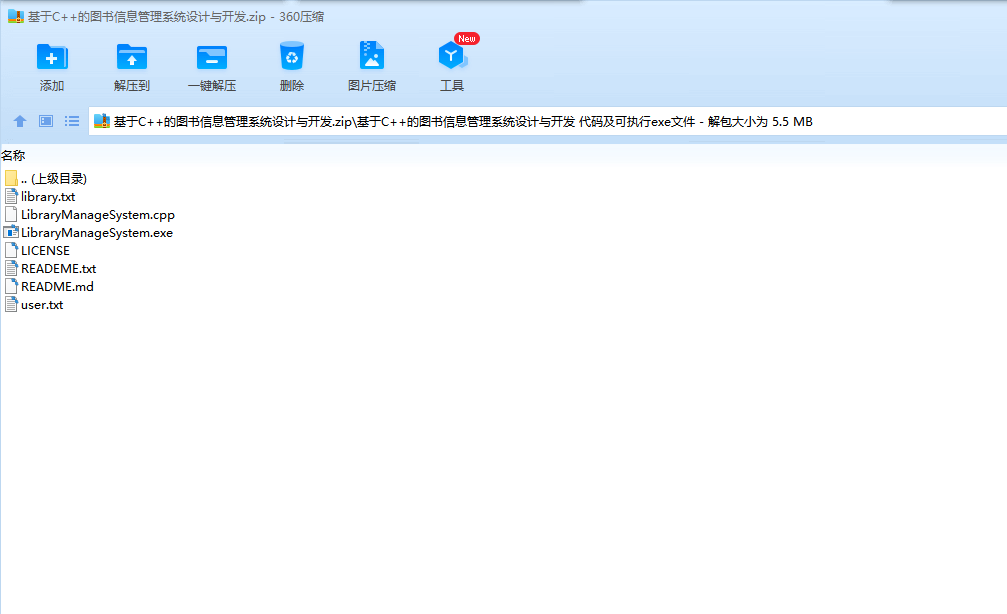The image size is (1007, 614).
Task: Click the 一键解压 one-click extract icon
Action: point(212,57)
